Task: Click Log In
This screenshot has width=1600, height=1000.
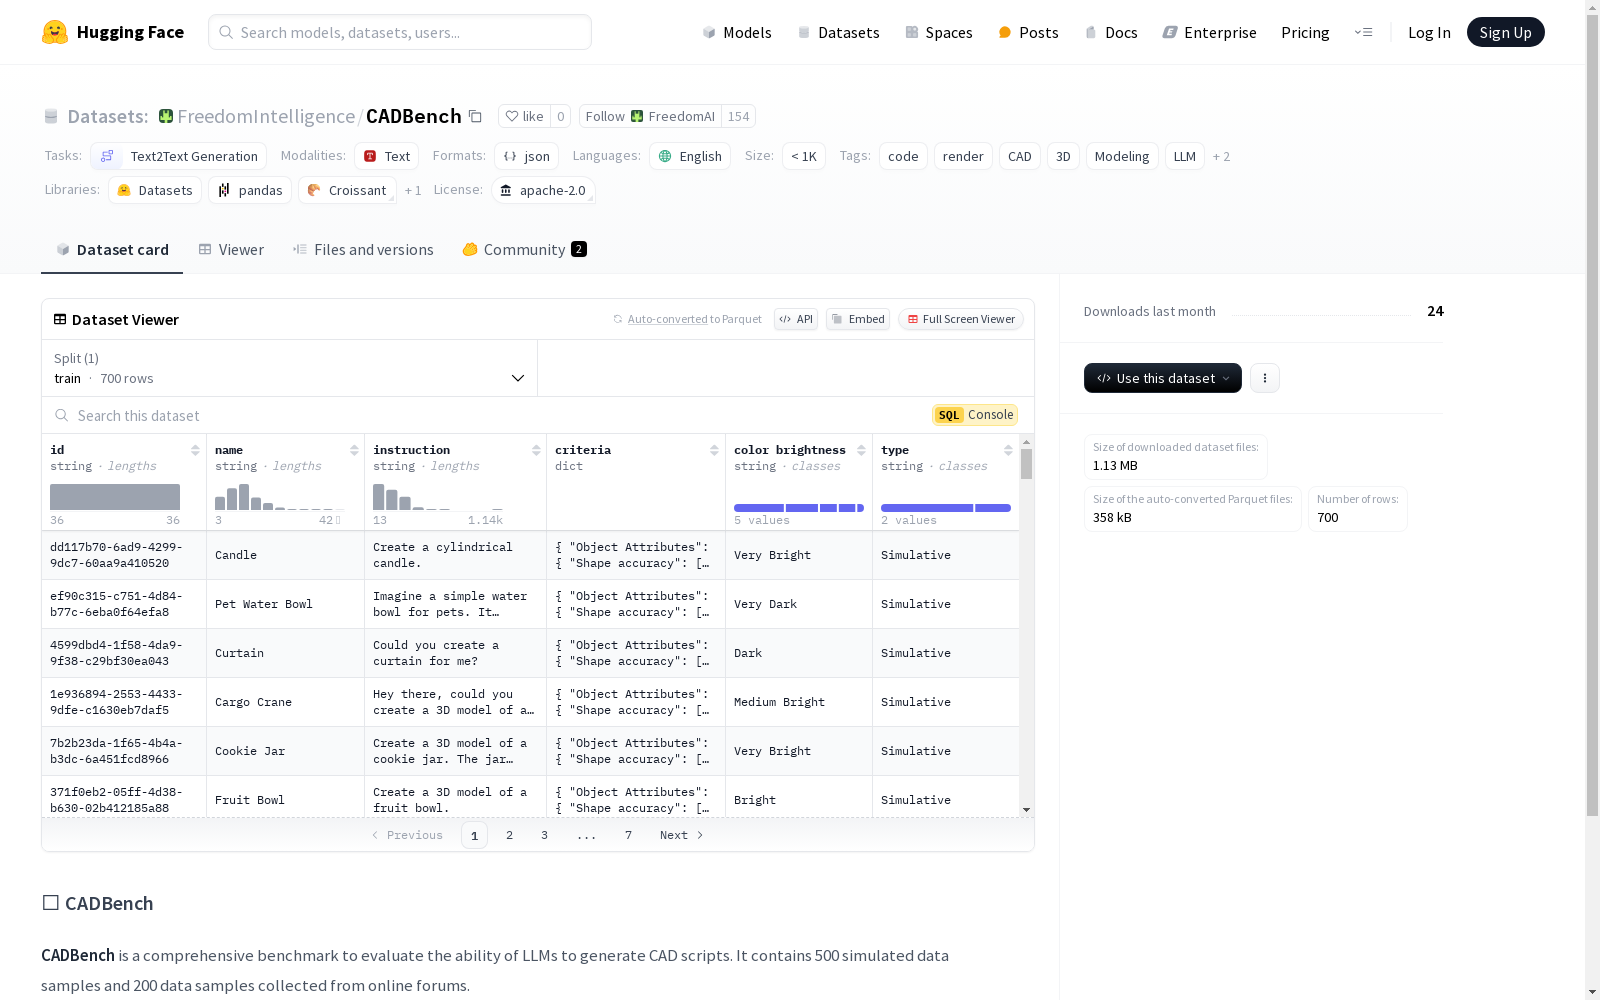Action: click(x=1429, y=32)
